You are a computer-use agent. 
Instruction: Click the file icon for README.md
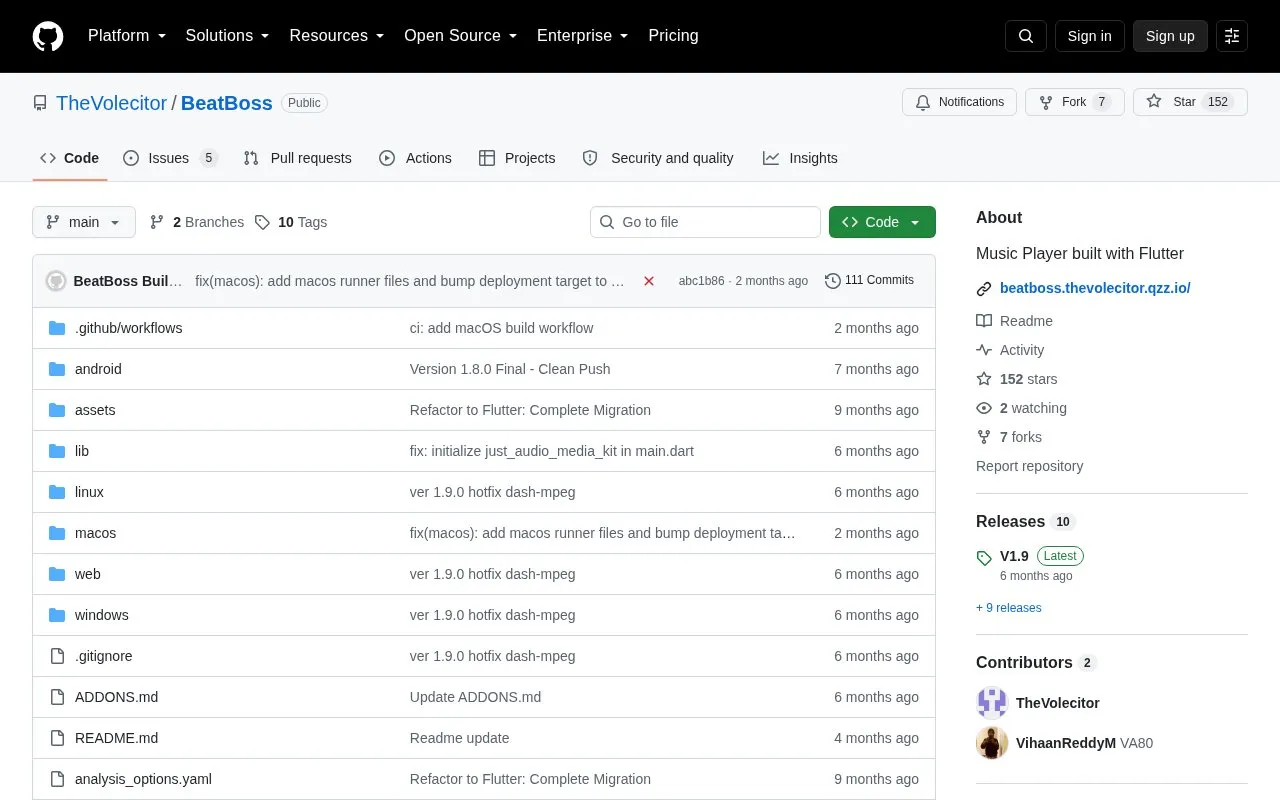pos(57,738)
